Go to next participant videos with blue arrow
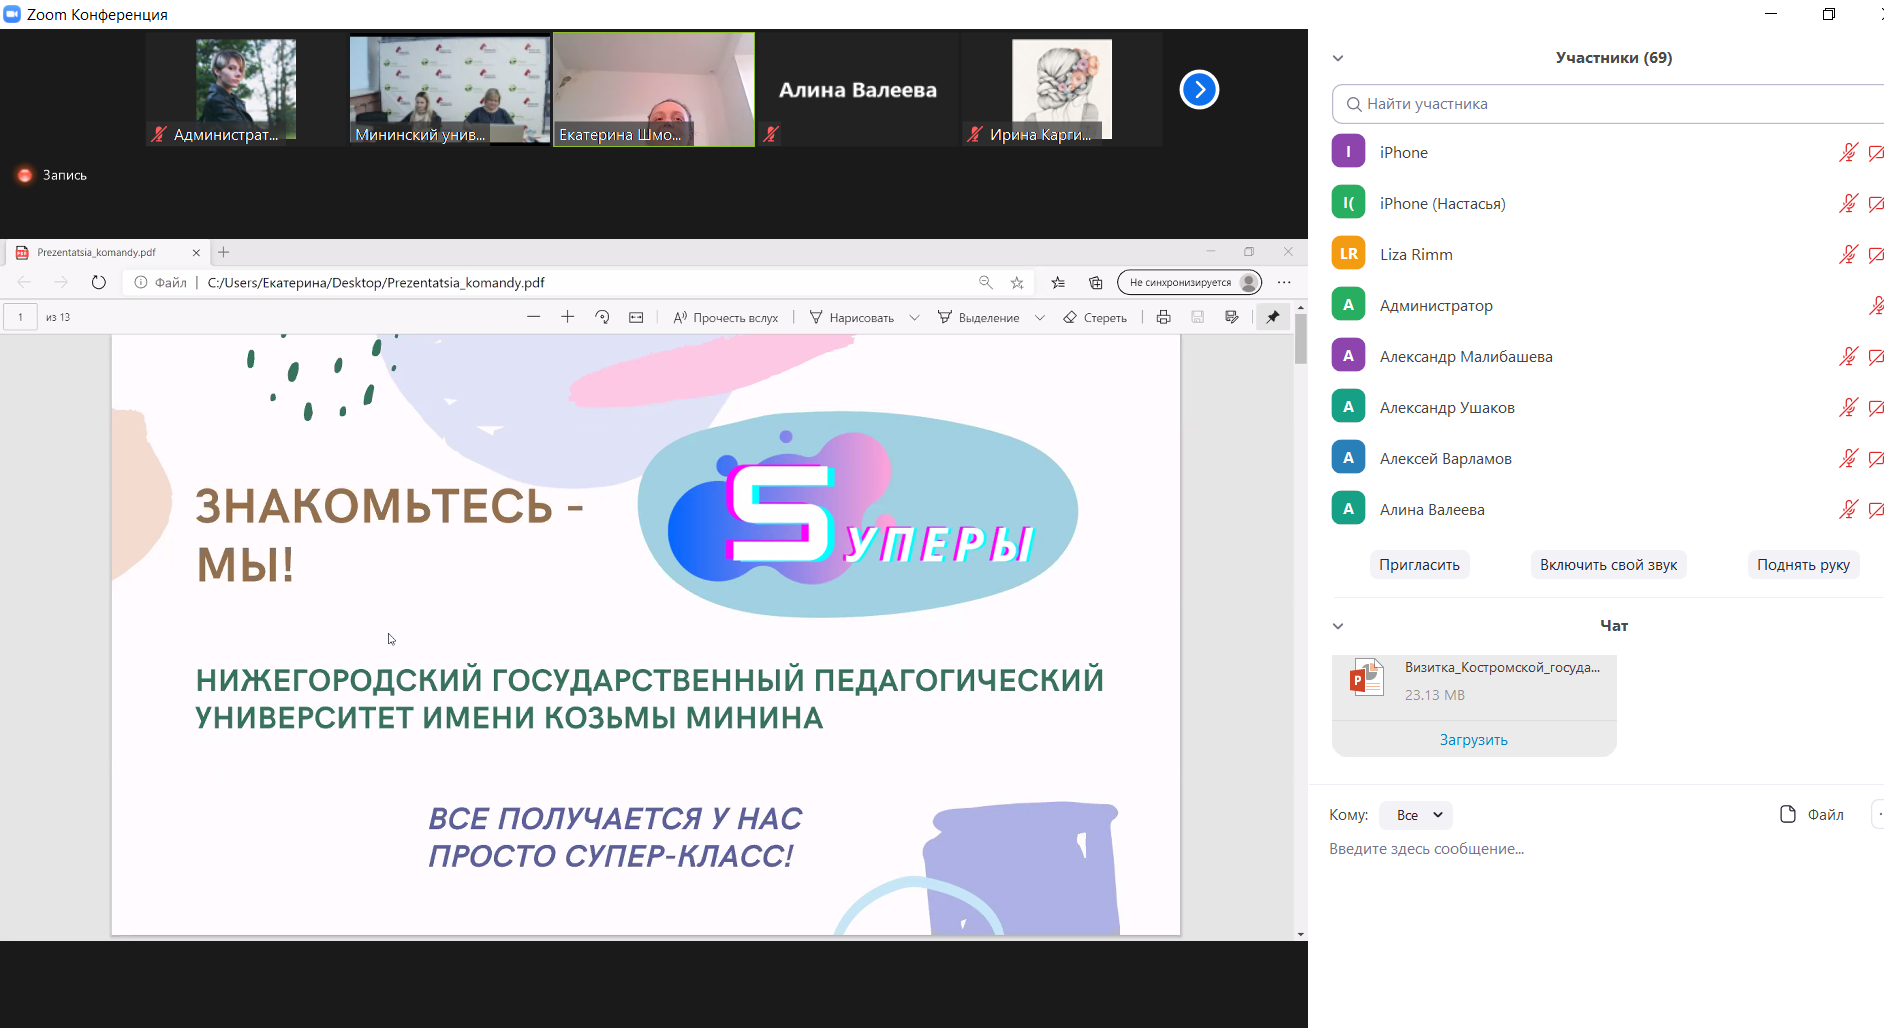 pos(1199,90)
